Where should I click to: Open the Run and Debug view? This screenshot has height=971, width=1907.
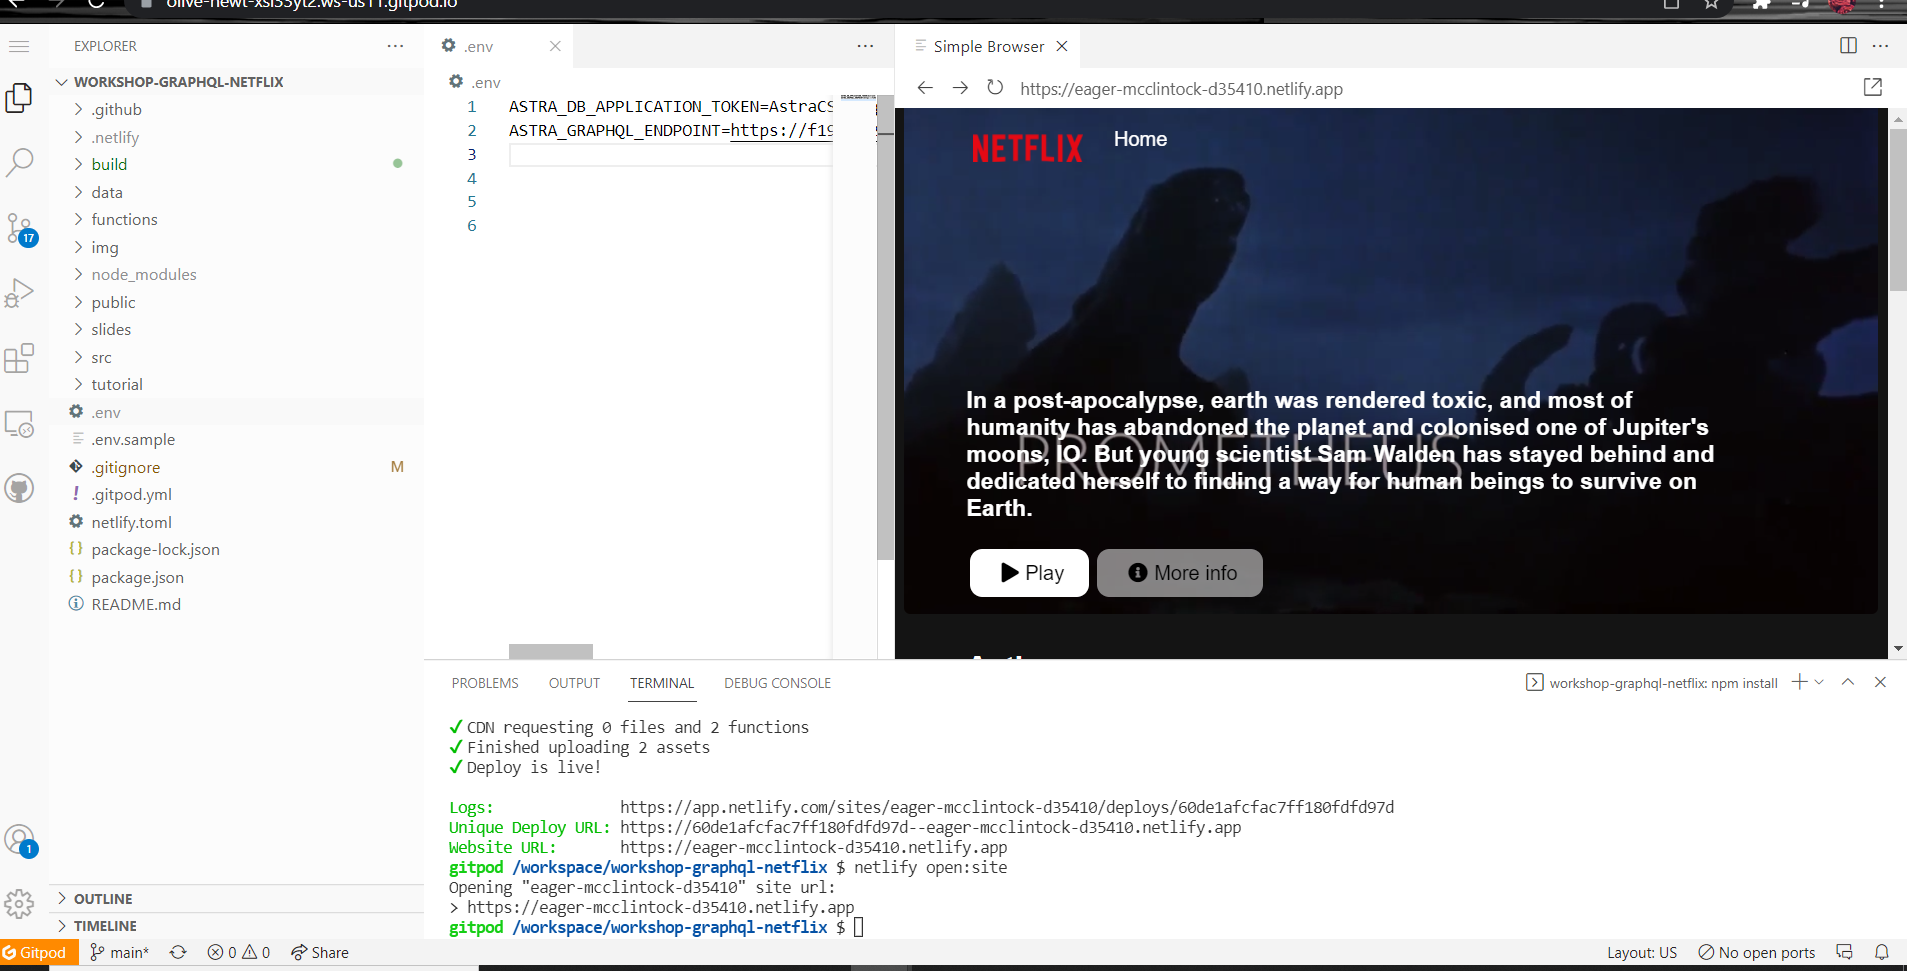coord(20,291)
